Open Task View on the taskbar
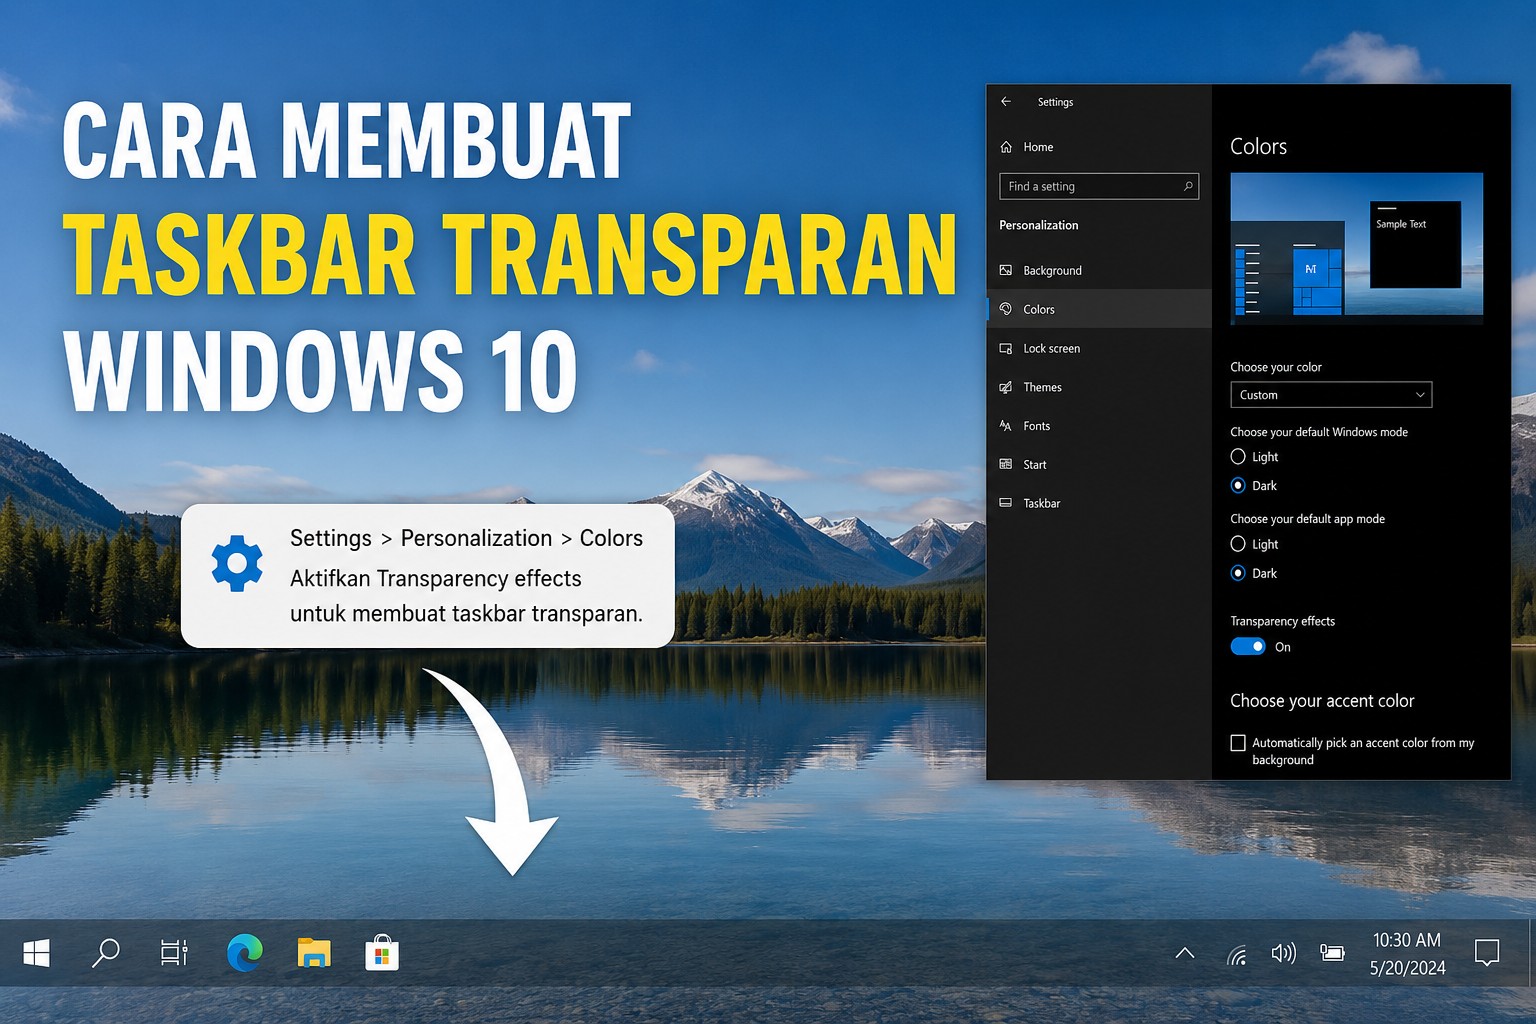Image resolution: width=1536 pixels, height=1024 pixels. coord(174,953)
